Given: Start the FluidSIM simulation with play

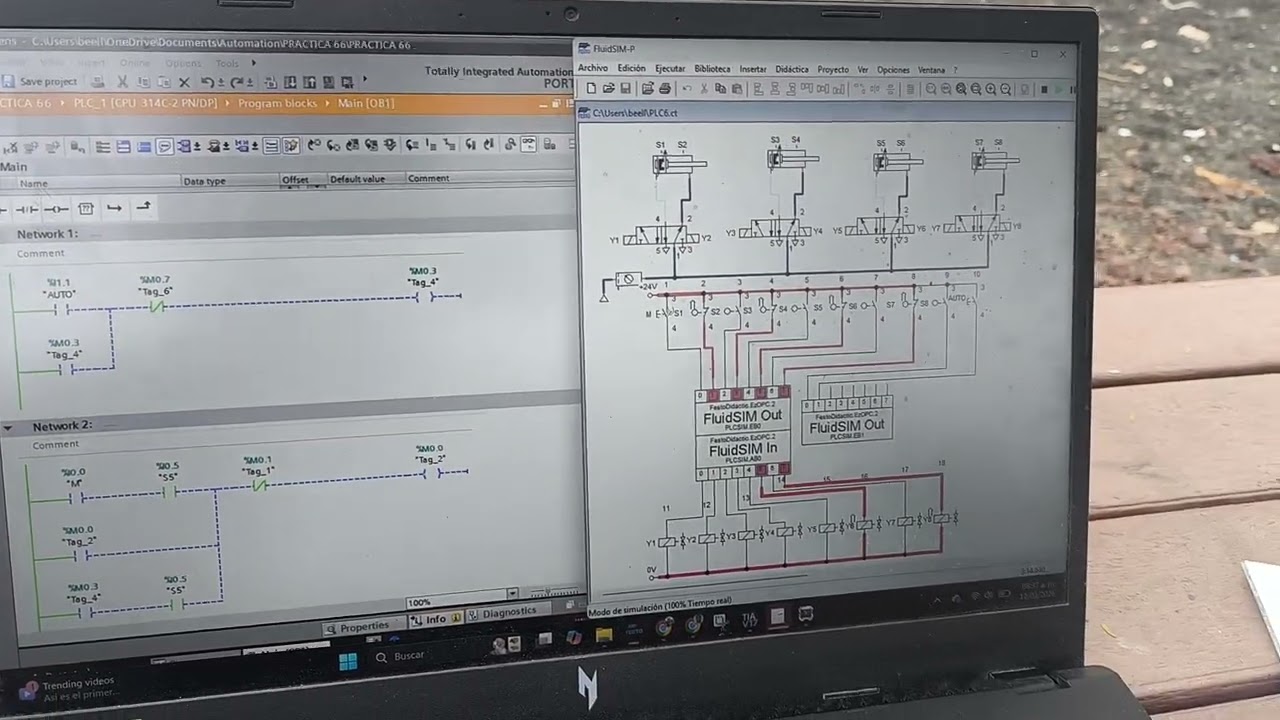Looking at the screenshot, I should point(1060,90).
